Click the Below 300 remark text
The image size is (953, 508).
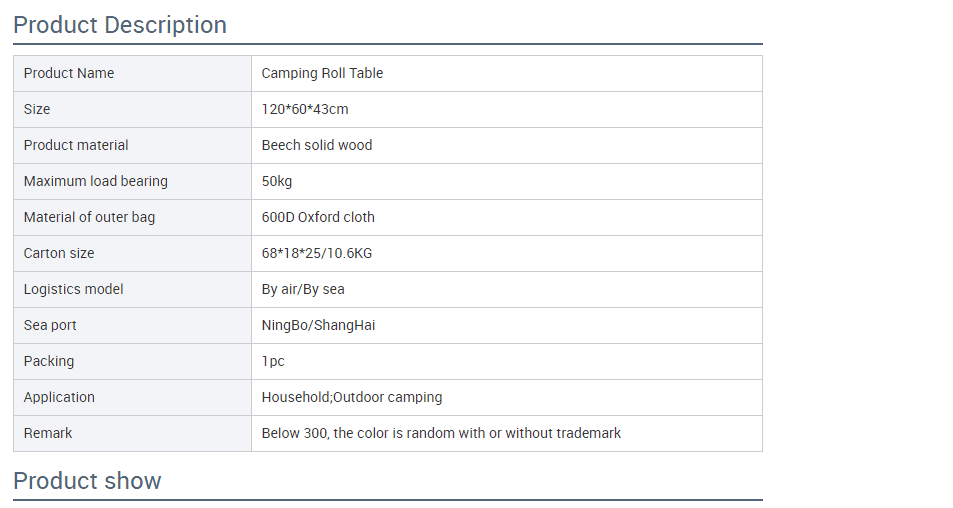(x=441, y=433)
